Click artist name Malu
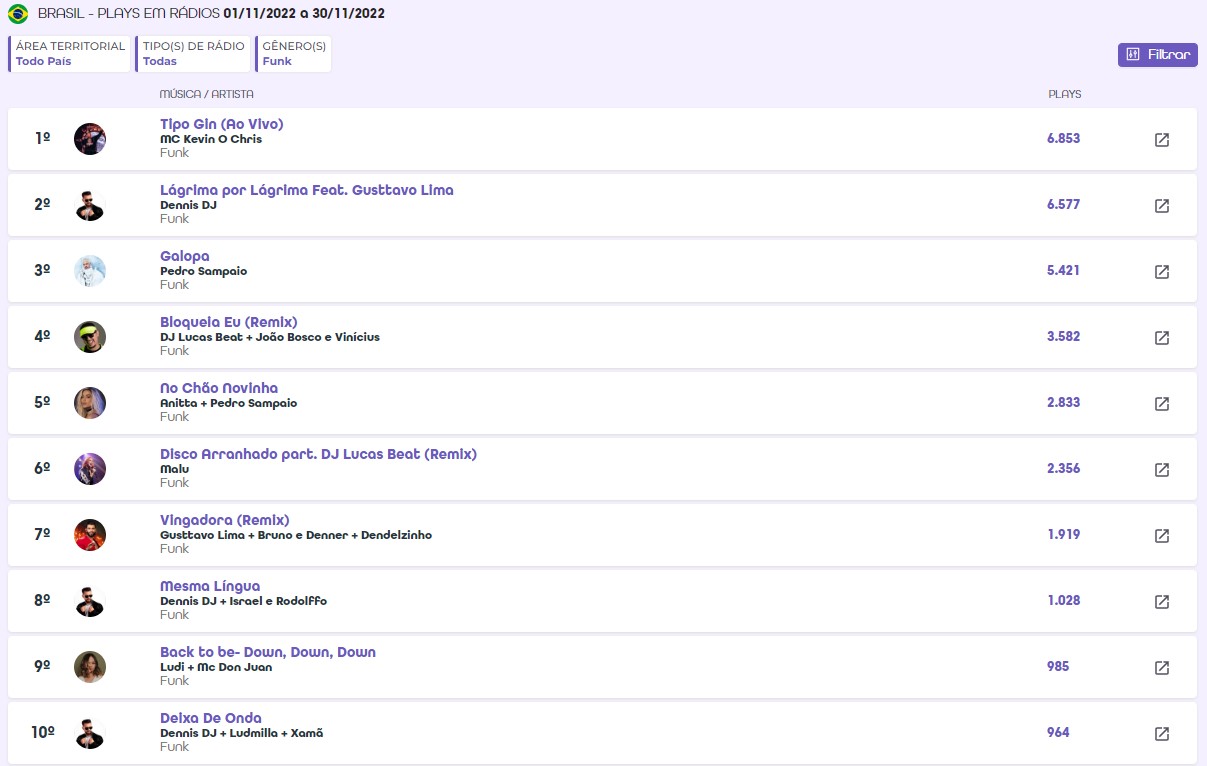Image resolution: width=1207 pixels, height=766 pixels. coord(174,469)
